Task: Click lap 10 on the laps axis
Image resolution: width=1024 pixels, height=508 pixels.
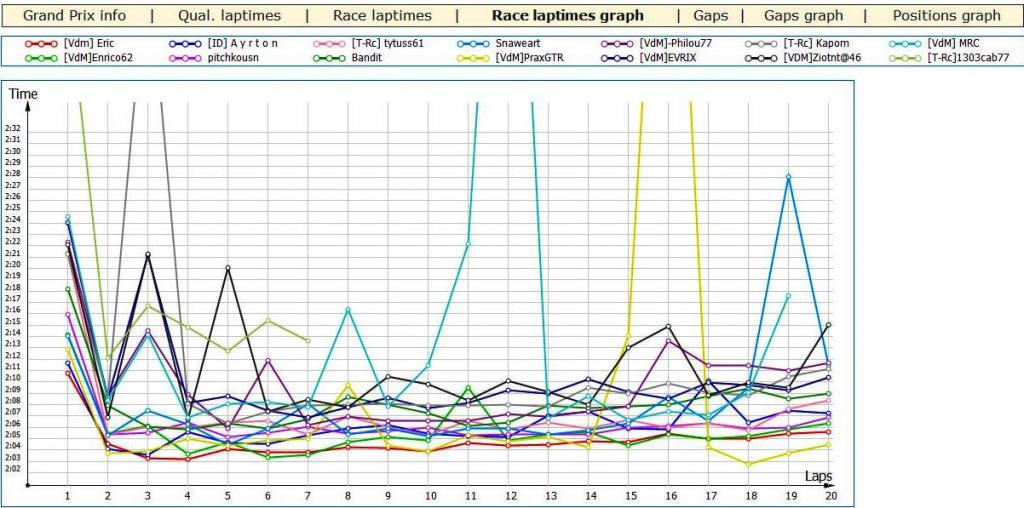Action: [428, 496]
